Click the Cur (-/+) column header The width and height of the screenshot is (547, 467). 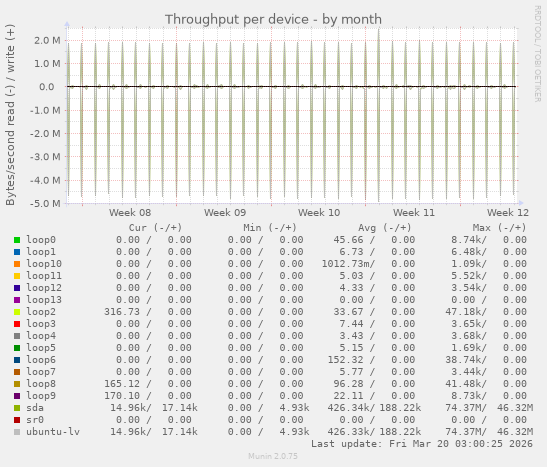pyautogui.click(x=156, y=228)
